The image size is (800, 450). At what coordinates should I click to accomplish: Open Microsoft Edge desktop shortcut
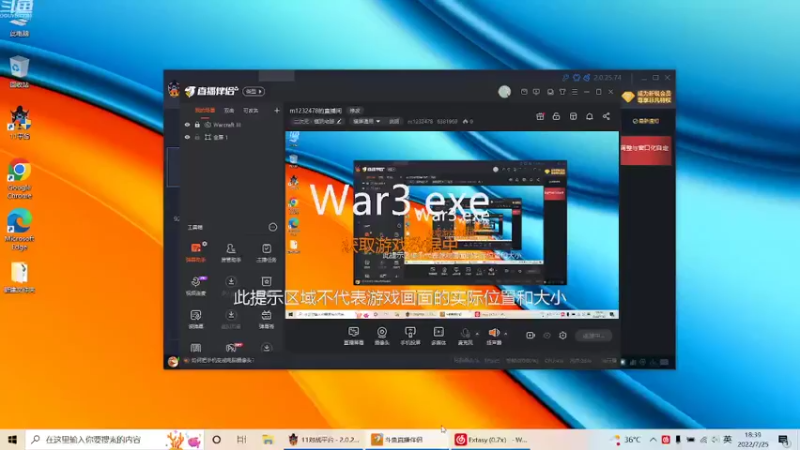click(x=19, y=229)
